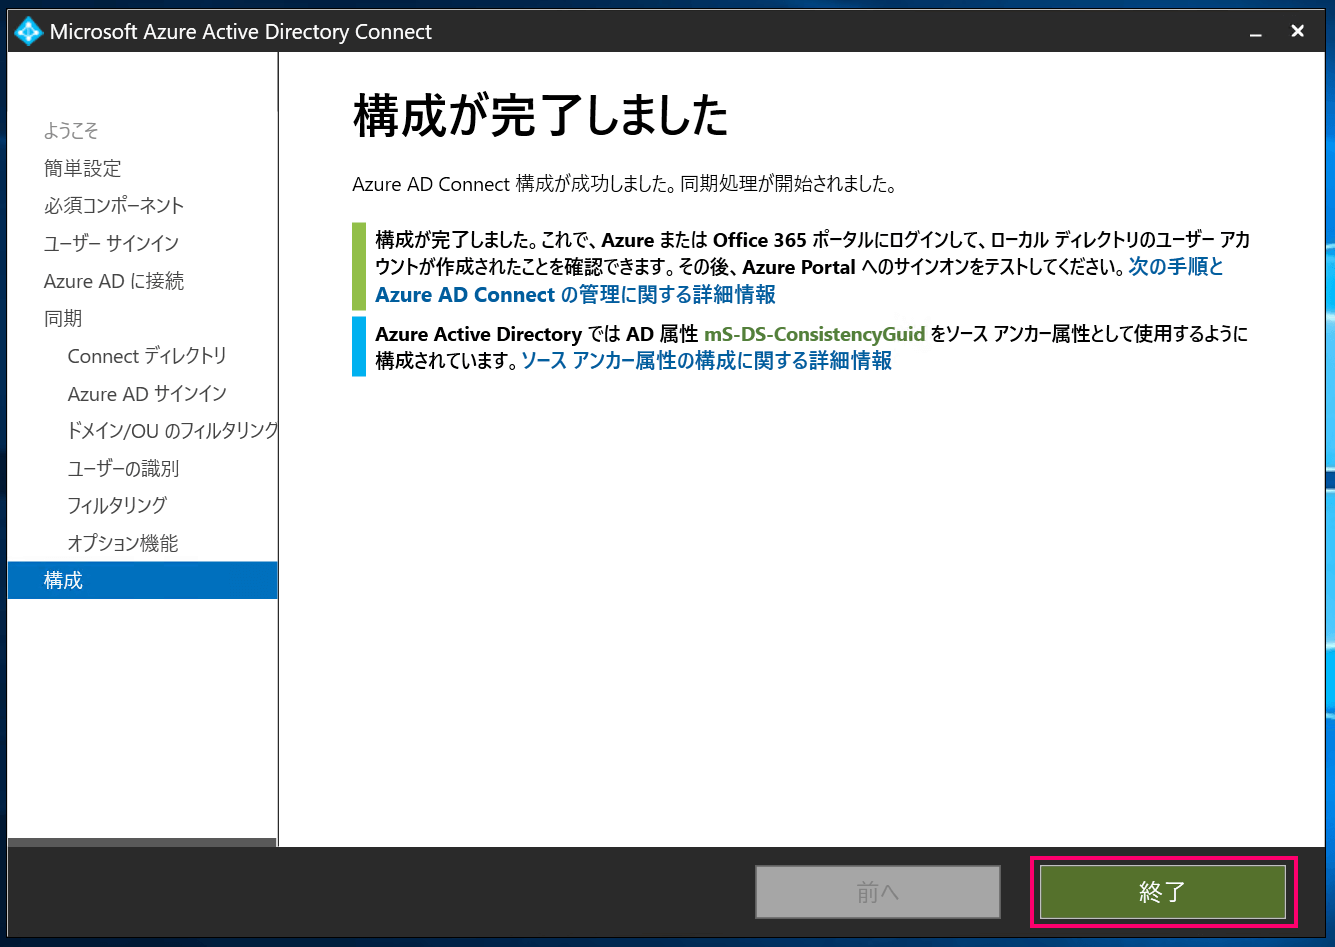Go to 必須コンポーネント step
The height and width of the screenshot is (947, 1335).
tap(114, 206)
